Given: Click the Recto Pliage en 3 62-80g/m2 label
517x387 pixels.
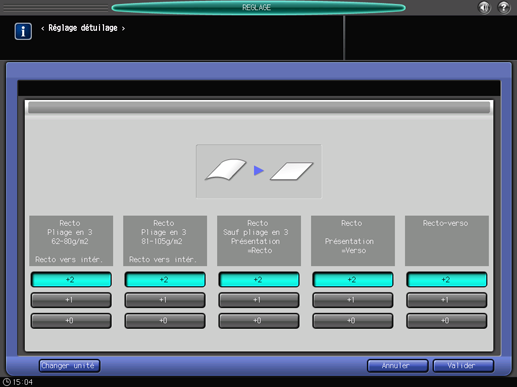Looking at the screenshot, I should 71,241.
